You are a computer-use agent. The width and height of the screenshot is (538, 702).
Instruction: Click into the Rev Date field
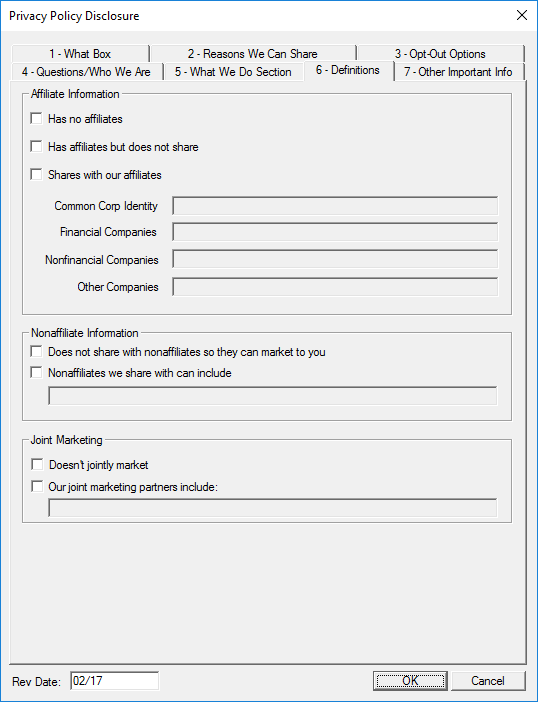click(x=115, y=681)
